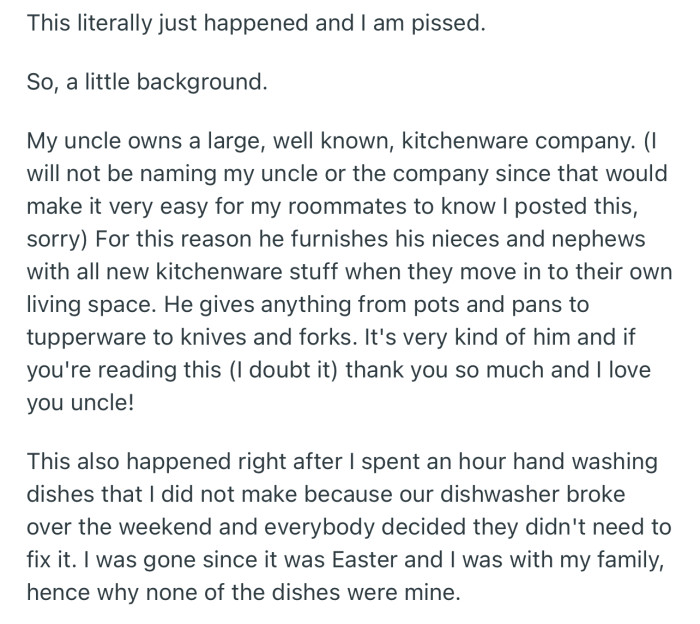Click the word "pissed" in the first line
Screen dimensions: 700x624
[x=449, y=24]
